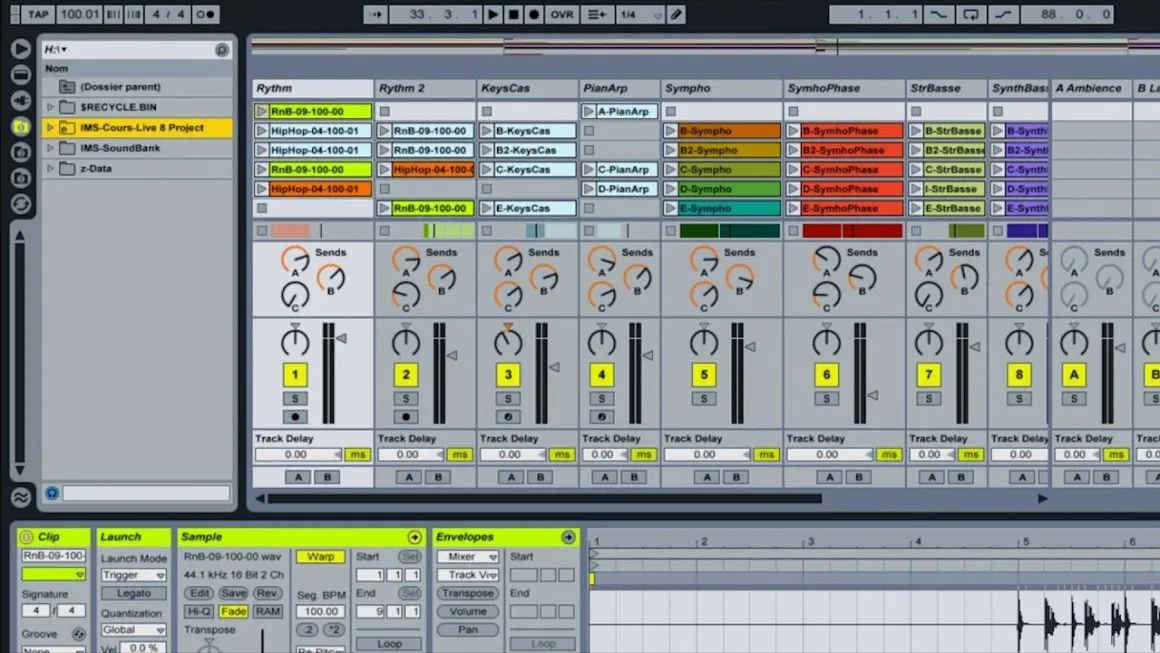1160x653 pixels.
Task: Open the Global quantization dropdown
Action: click(133, 629)
